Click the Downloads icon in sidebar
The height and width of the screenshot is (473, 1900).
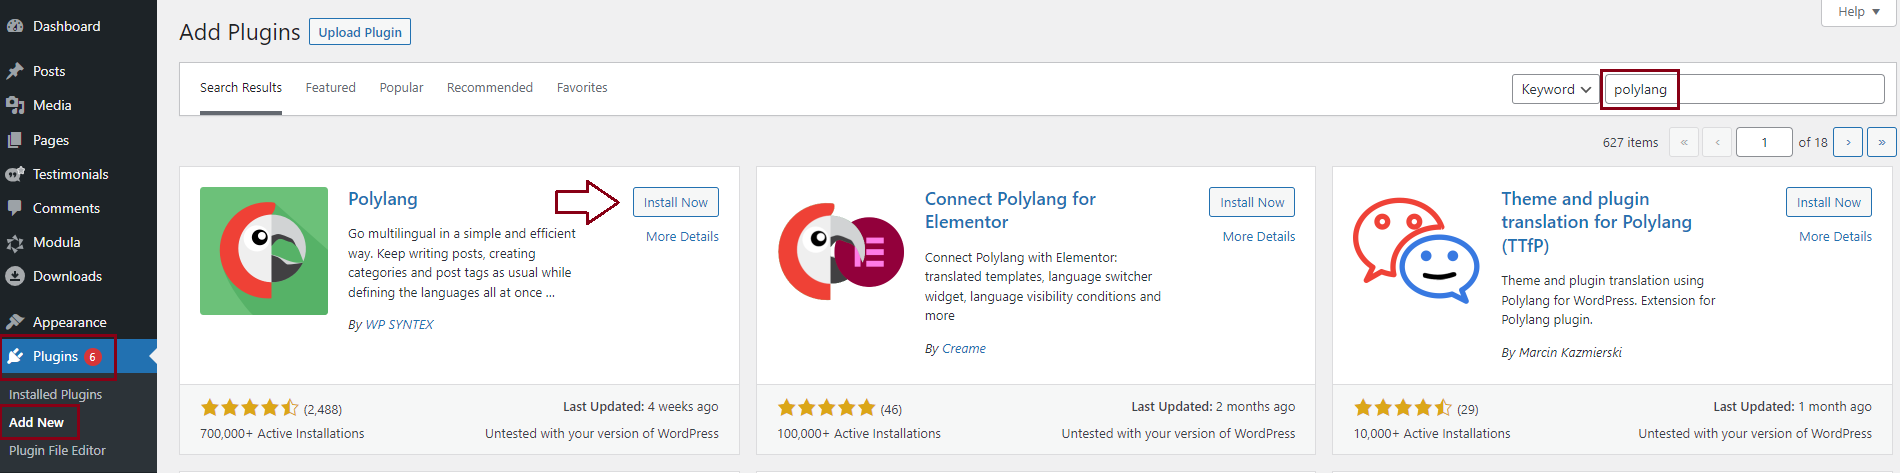pyautogui.click(x=15, y=276)
